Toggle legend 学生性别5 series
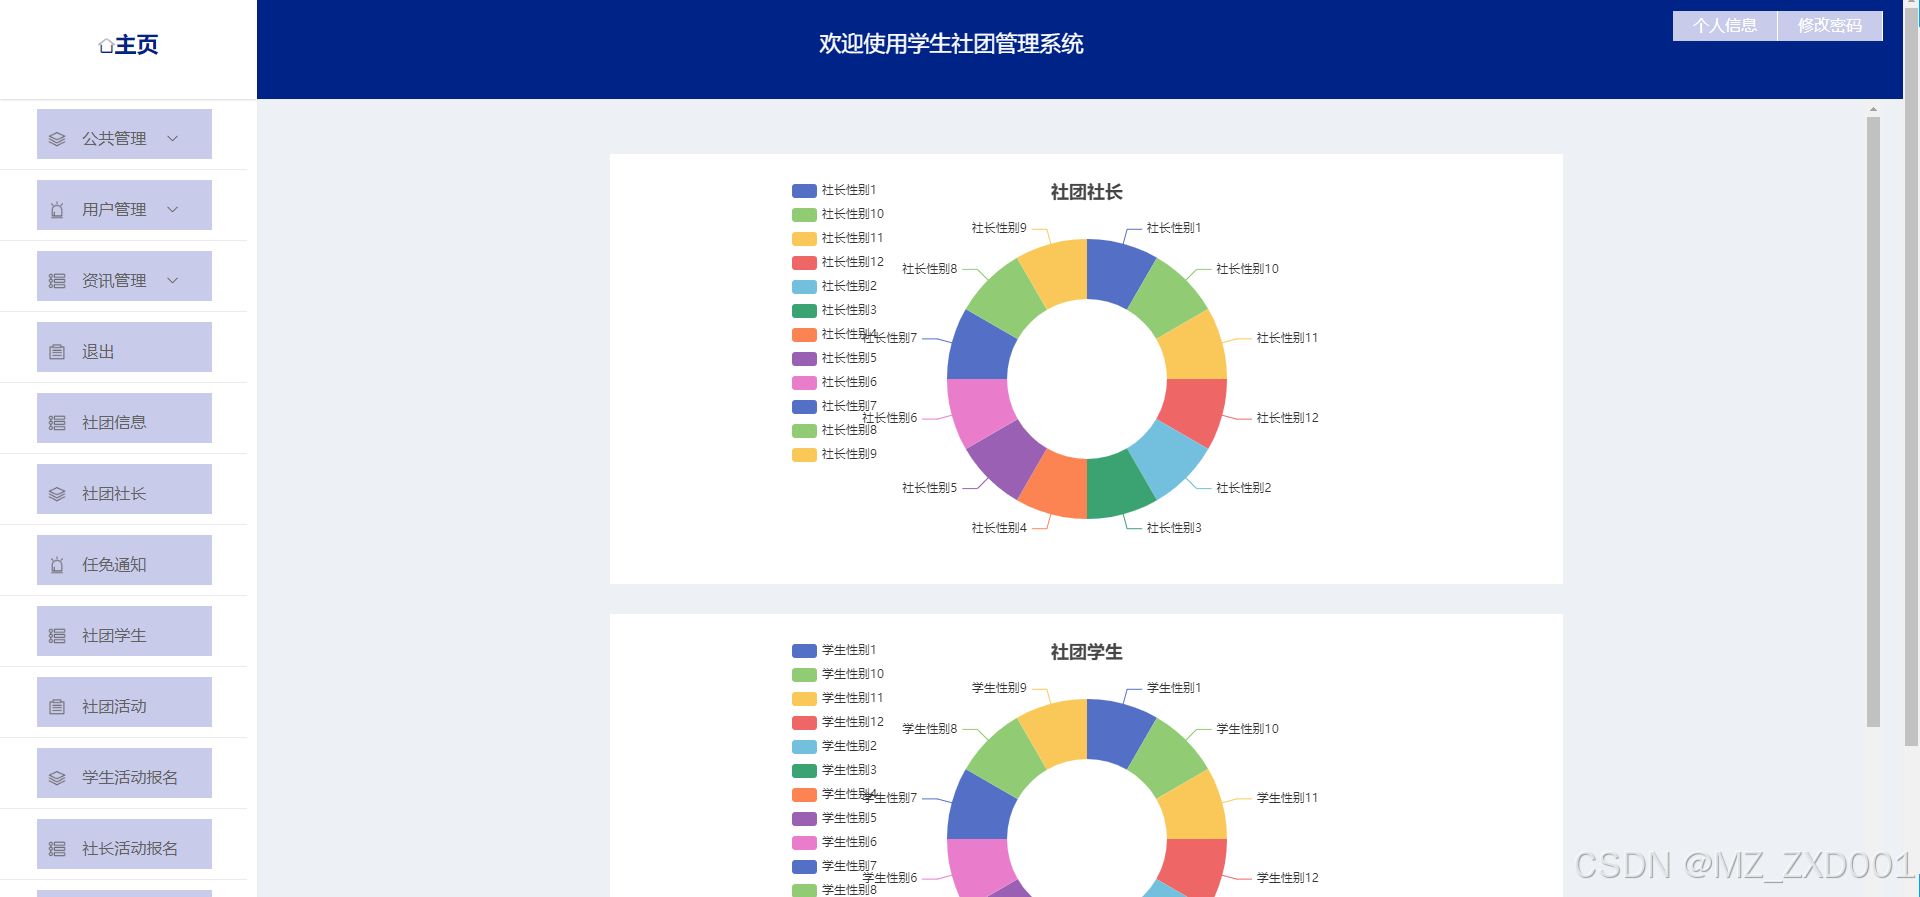Screen dimensions: 1920x897 click(834, 818)
